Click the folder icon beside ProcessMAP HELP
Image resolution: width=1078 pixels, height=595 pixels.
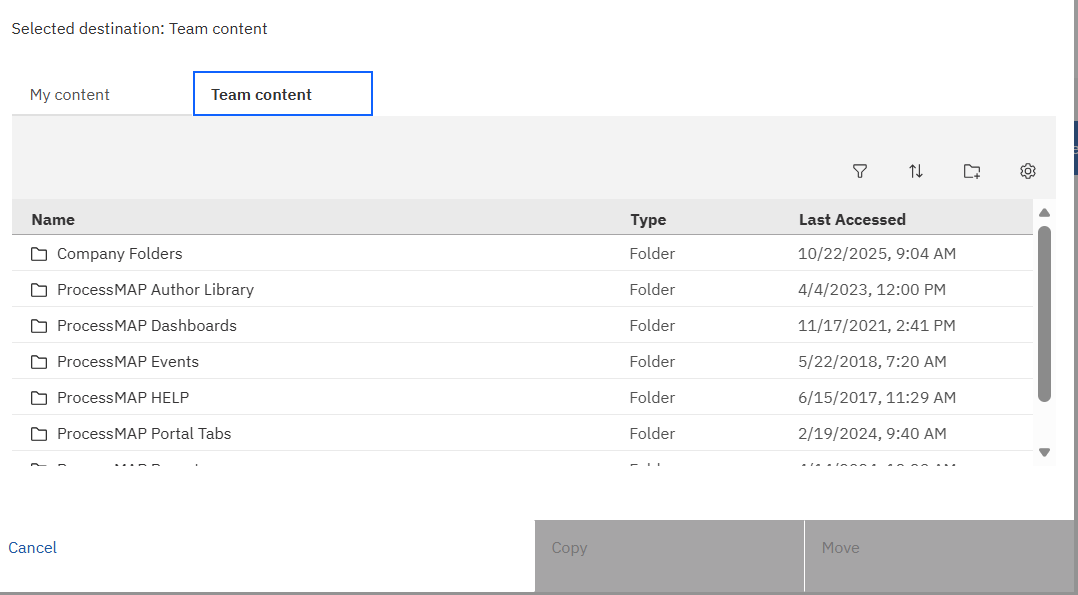pos(39,398)
